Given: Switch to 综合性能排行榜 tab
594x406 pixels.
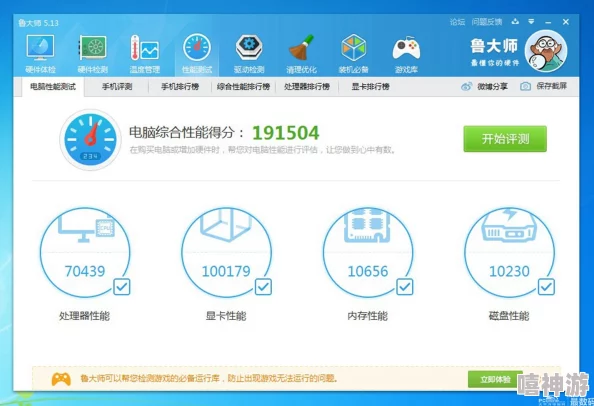Looking at the screenshot, I should click(243, 87).
